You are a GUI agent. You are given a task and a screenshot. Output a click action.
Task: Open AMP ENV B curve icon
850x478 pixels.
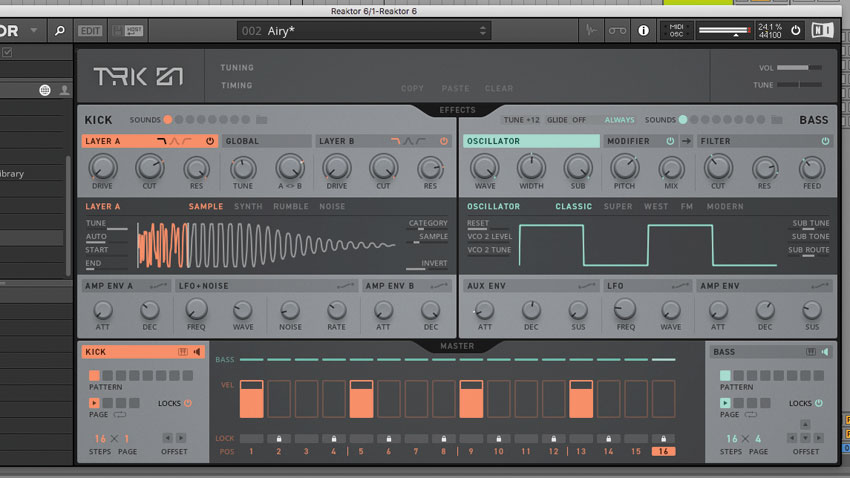pyautogui.click(x=439, y=286)
